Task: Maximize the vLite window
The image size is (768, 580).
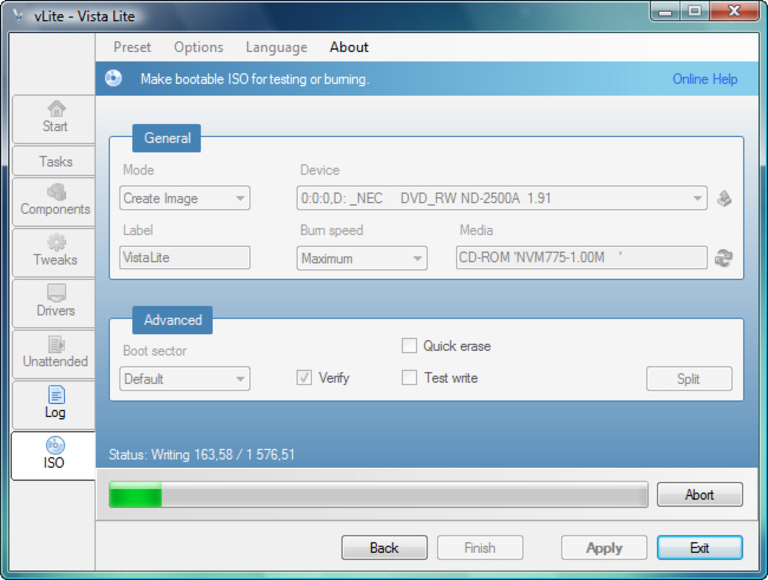Action: [x=694, y=11]
